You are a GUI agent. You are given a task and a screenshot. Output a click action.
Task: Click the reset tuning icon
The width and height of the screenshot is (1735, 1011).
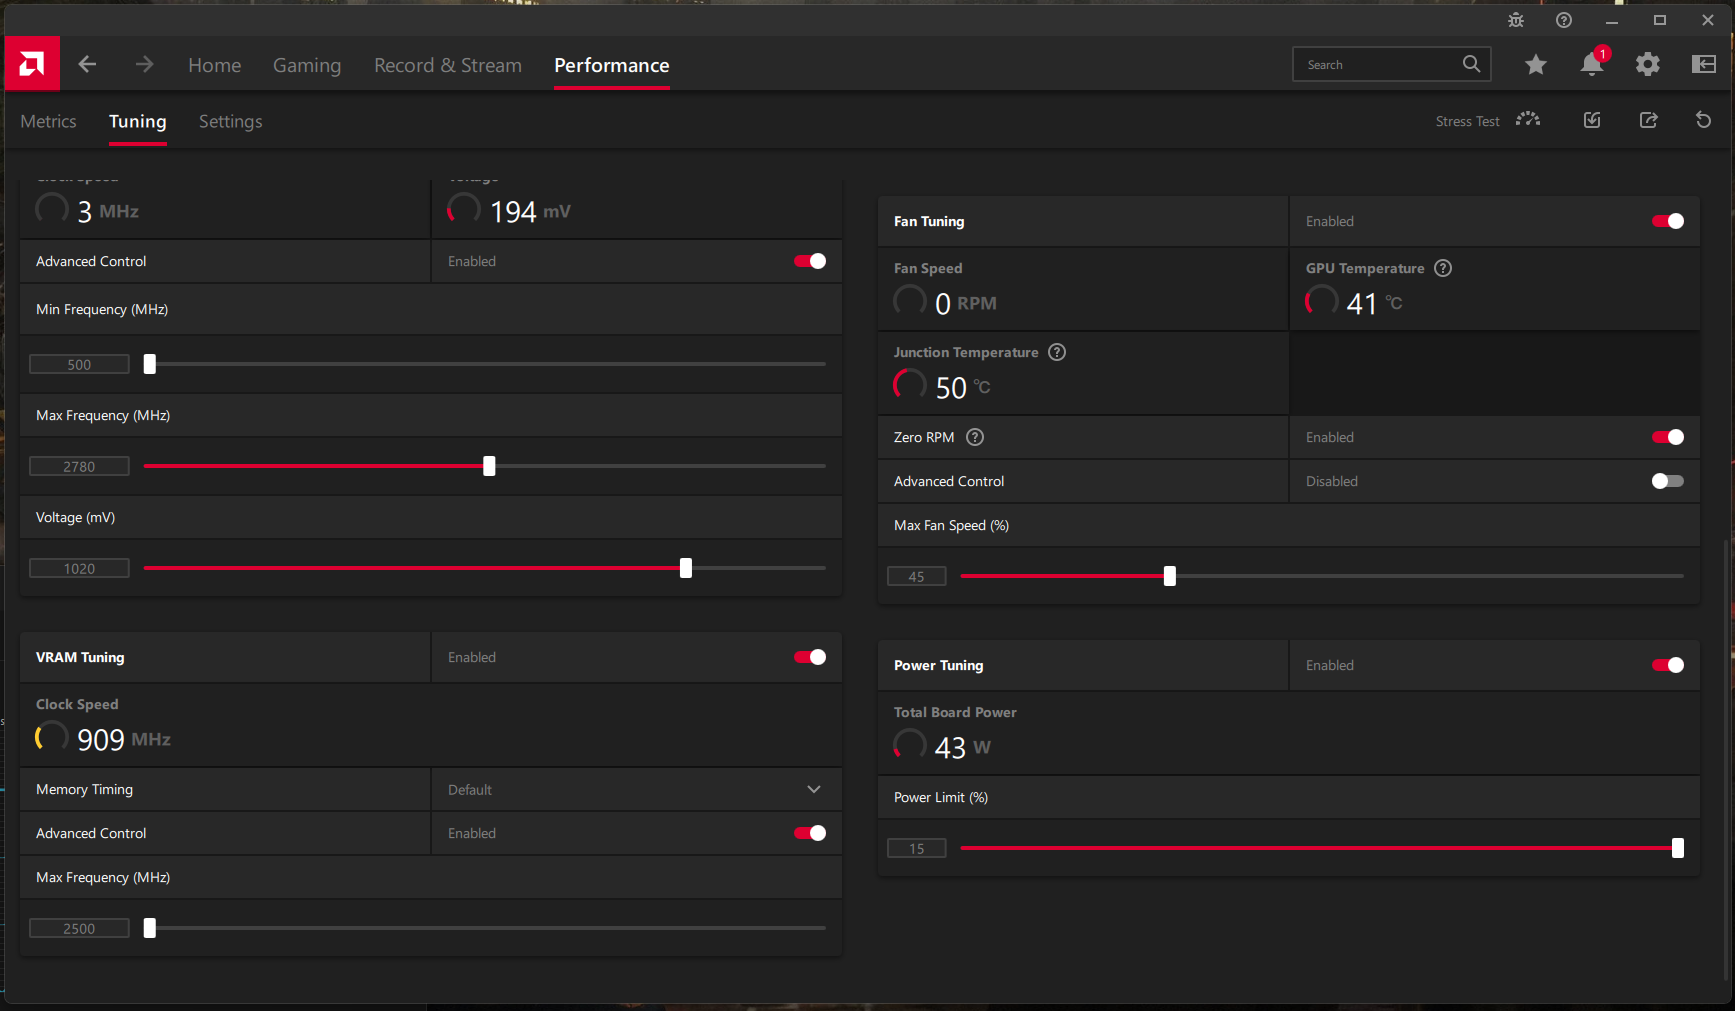(x=1704, y=120)
